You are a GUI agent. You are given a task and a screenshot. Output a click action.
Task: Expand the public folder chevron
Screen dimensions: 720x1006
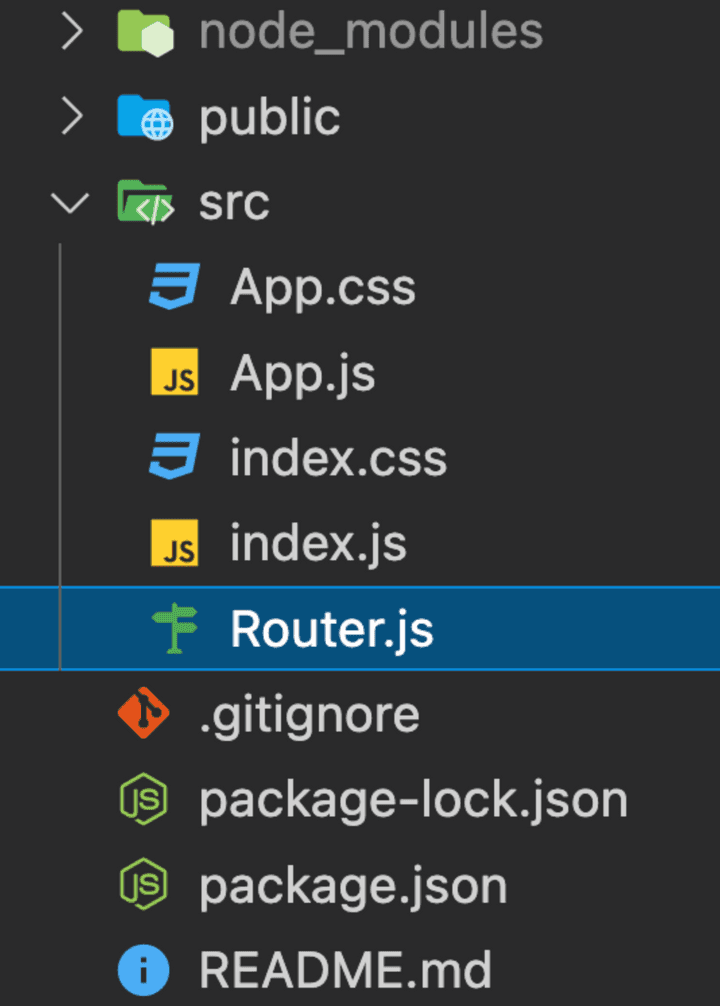71,118
